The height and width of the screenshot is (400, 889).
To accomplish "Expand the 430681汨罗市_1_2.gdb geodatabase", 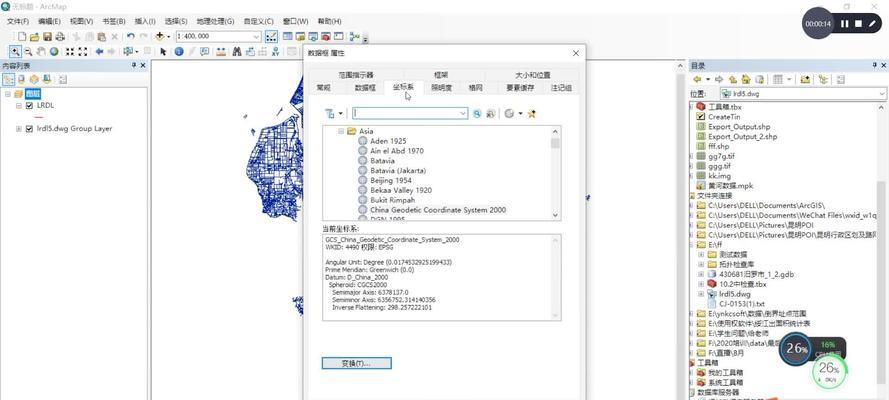I will point(701,274).
